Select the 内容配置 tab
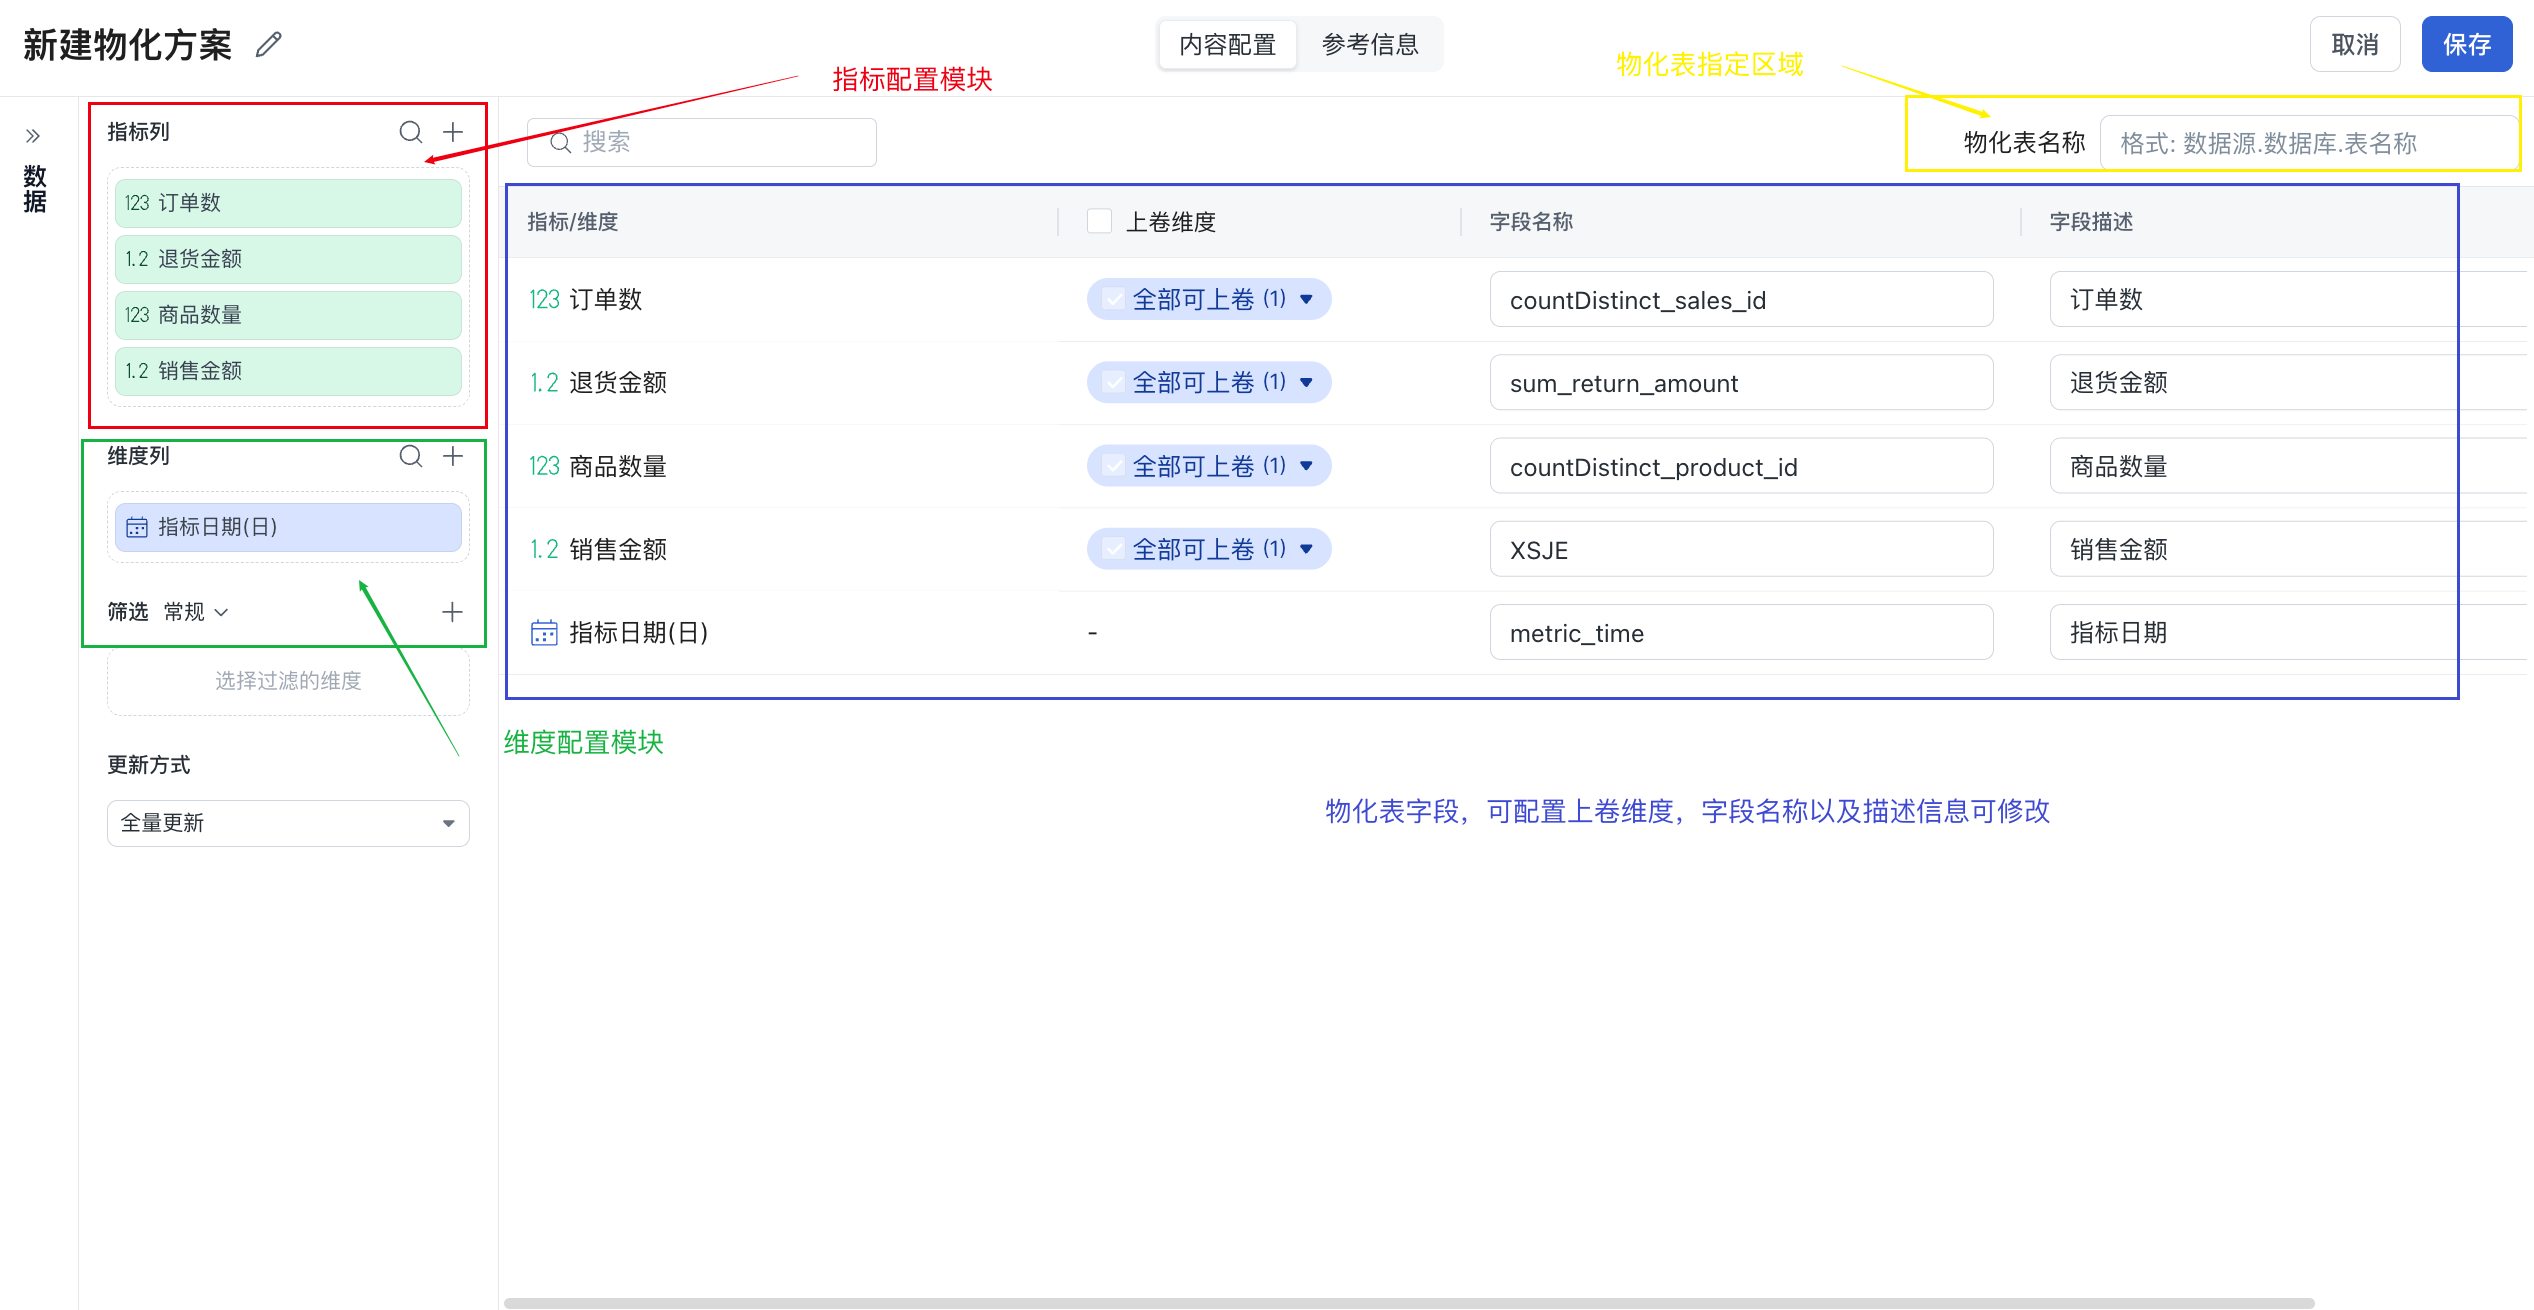Image resolution: width=2534 pixels, height=1310 pixels. tap(1227, 45)
